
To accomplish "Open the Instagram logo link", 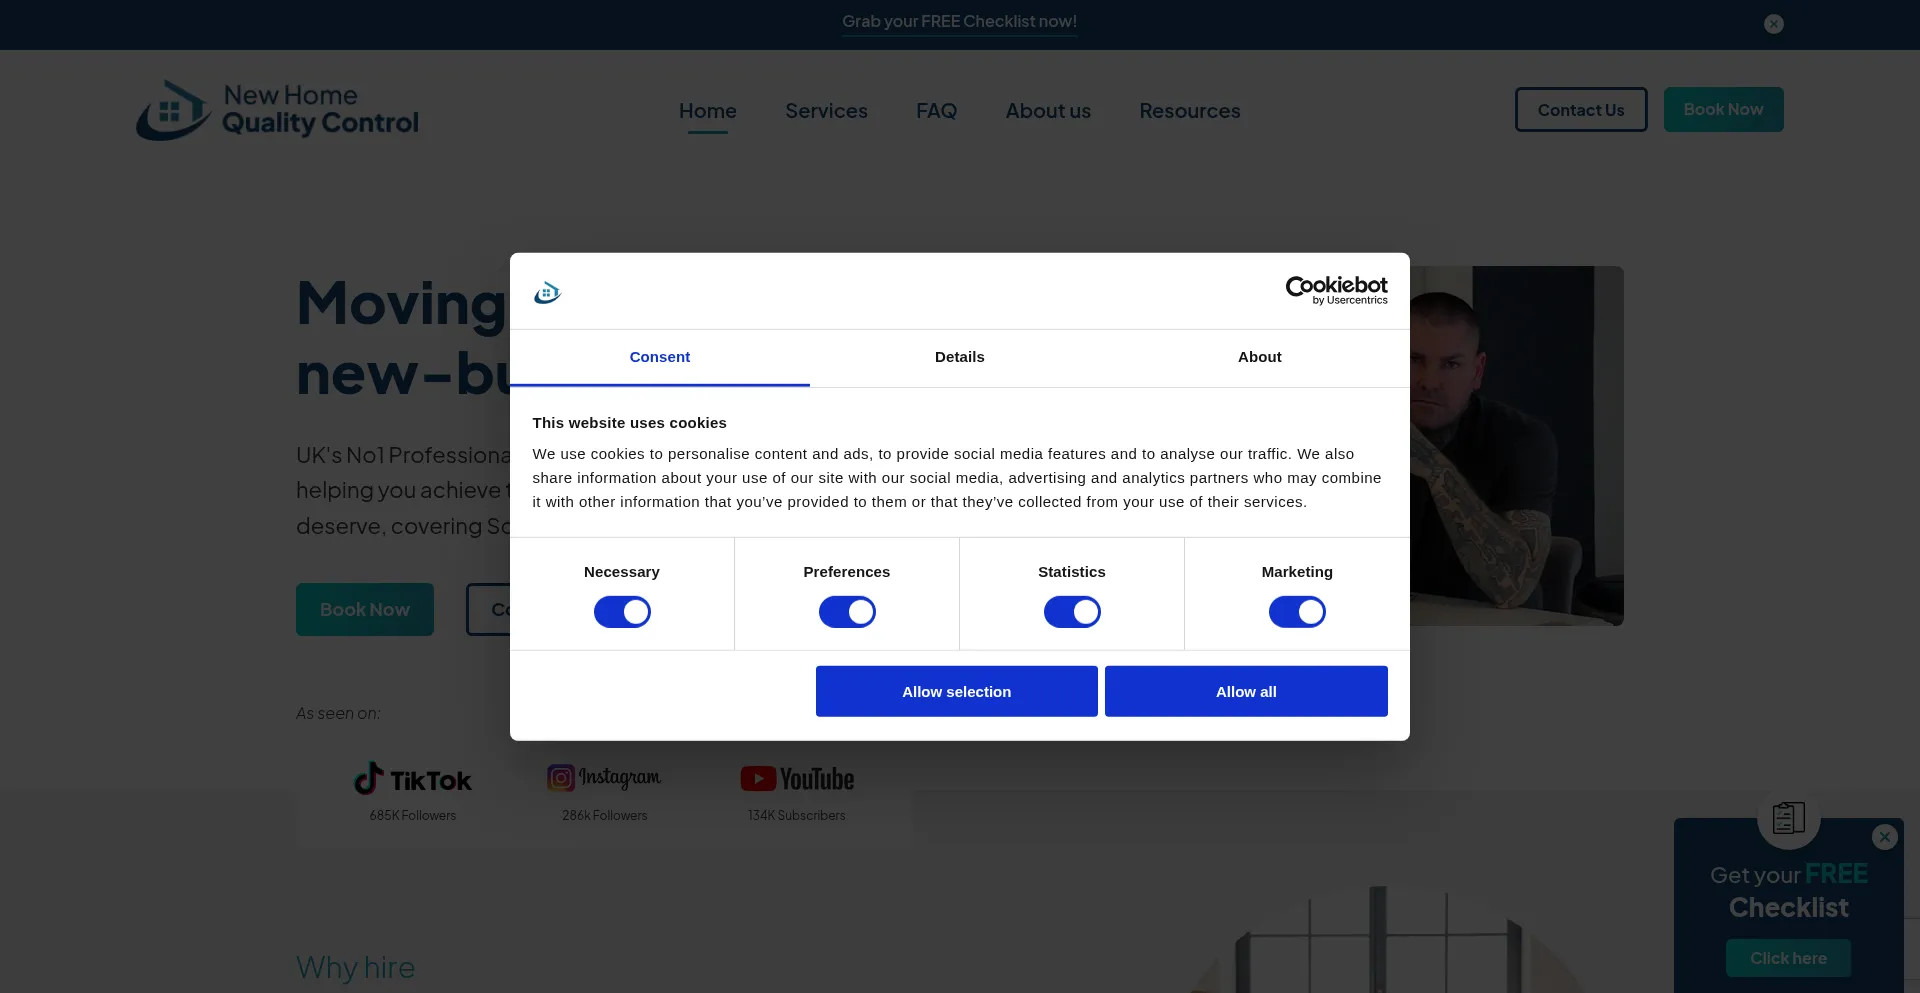I will [604, 777].
